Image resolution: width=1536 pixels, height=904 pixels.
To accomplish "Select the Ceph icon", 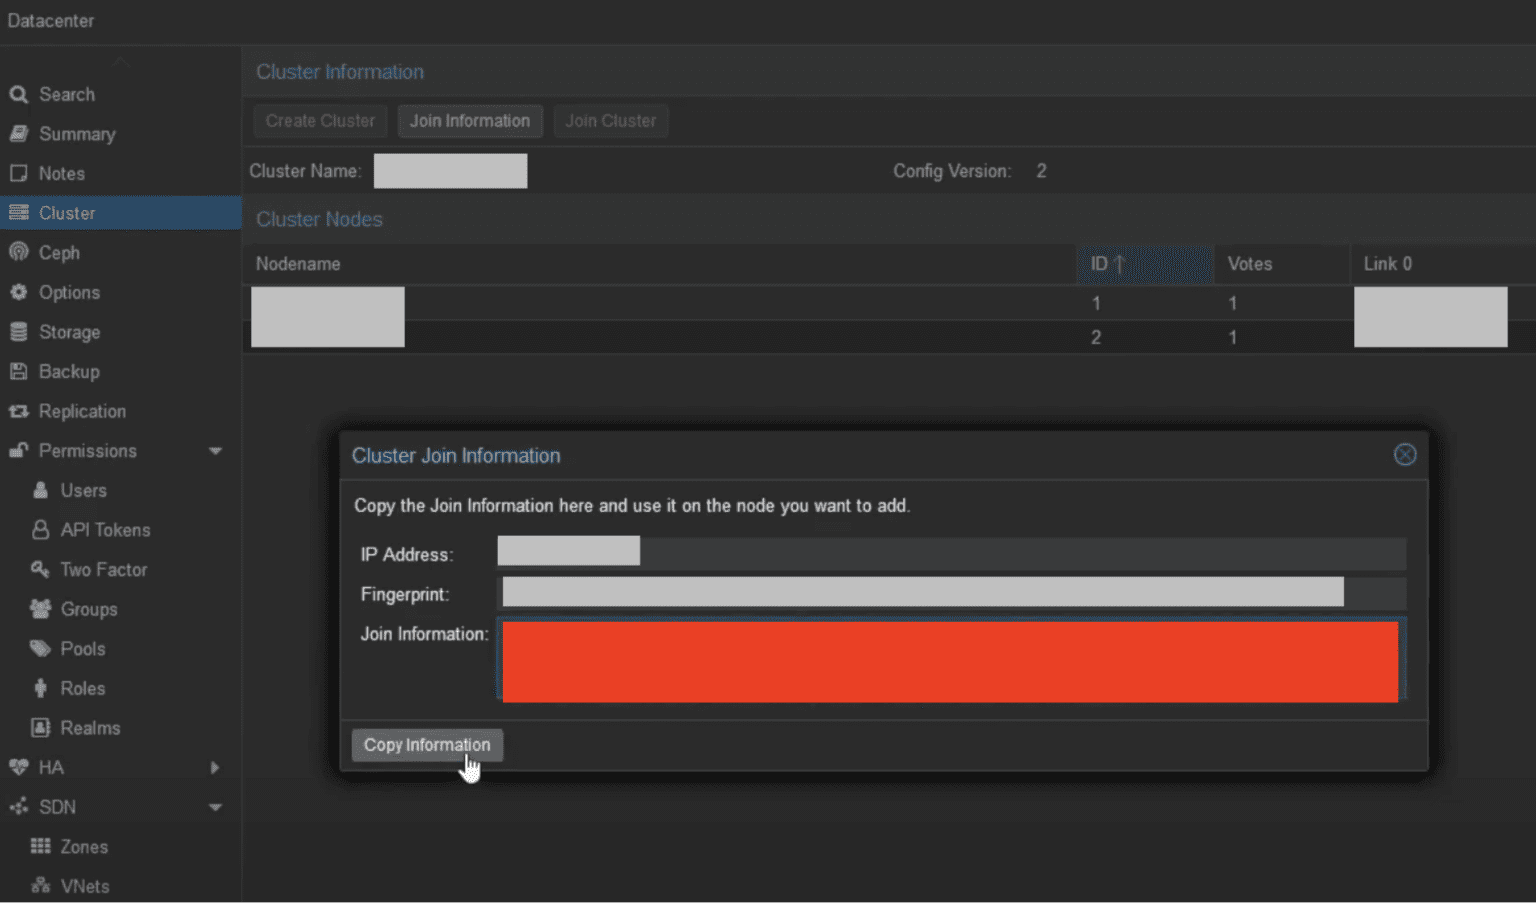I will [x=19, y=252].
